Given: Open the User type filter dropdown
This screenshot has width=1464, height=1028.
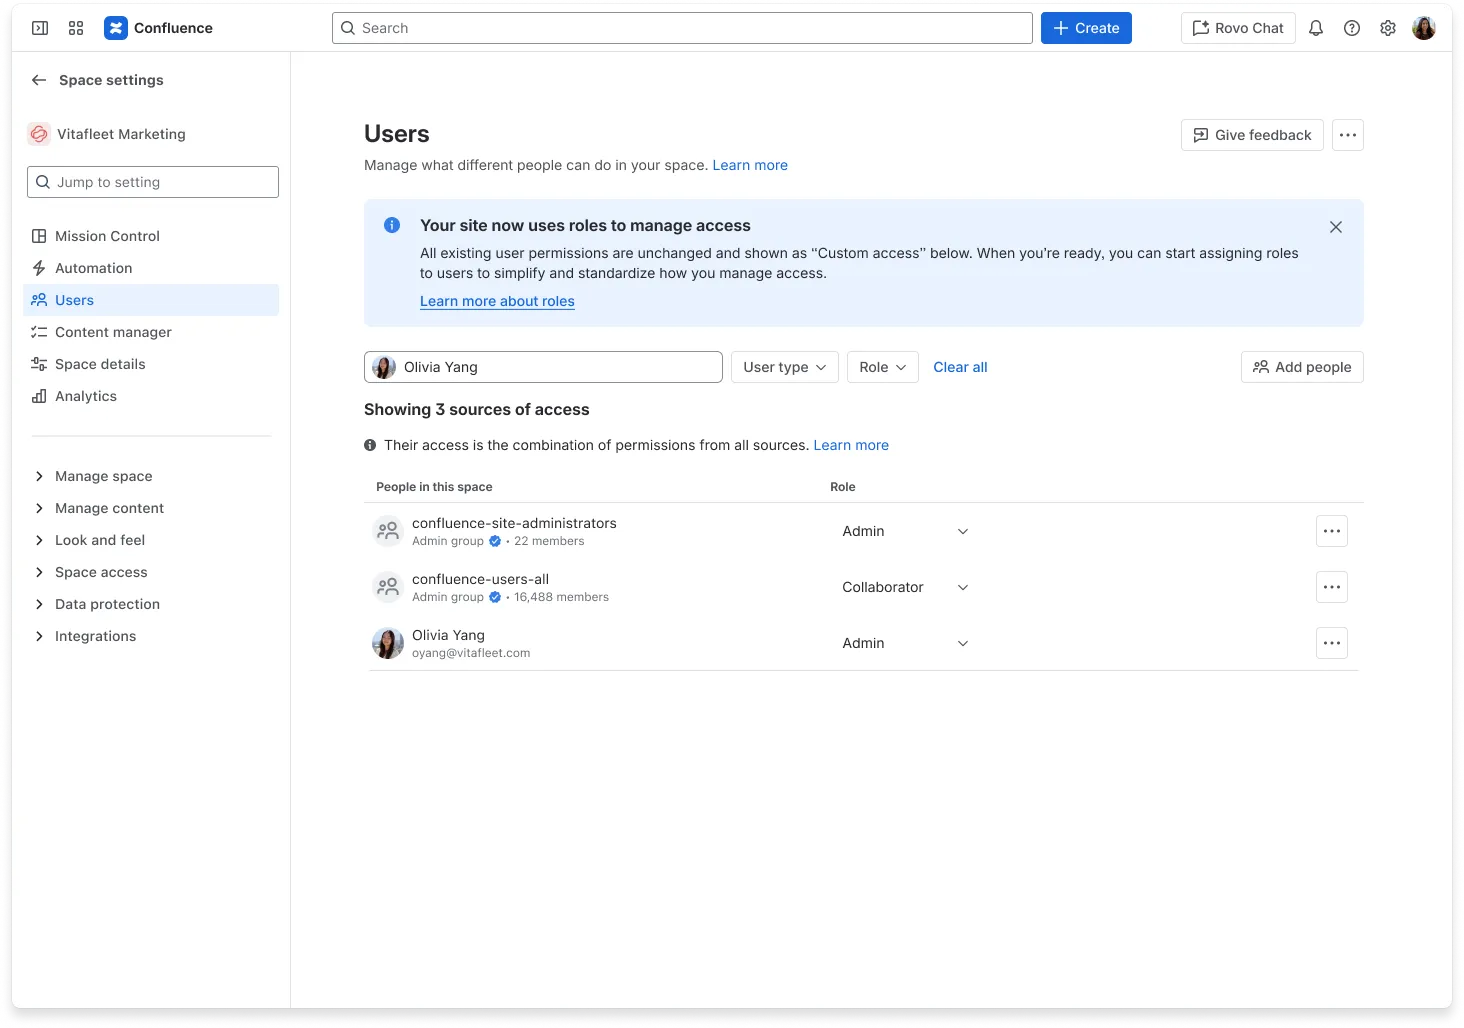Looking at the screenshot, I should point(785,367).
